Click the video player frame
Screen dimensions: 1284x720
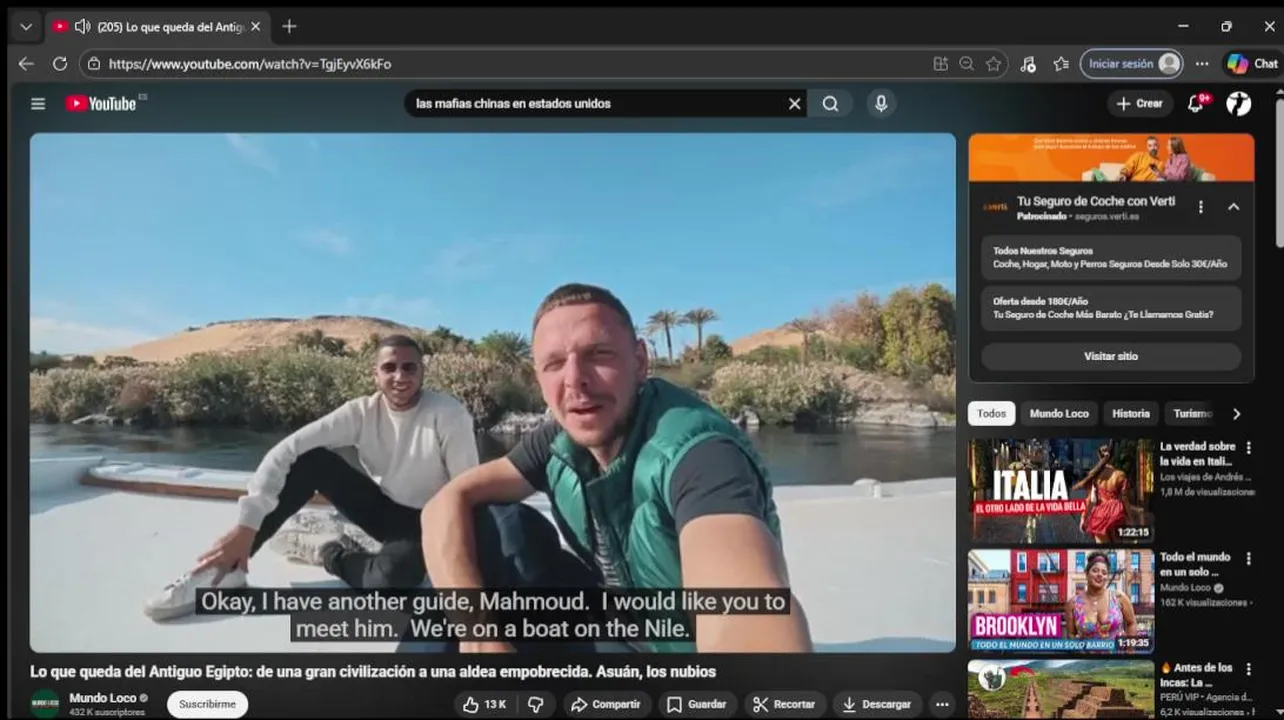[493, 393]
